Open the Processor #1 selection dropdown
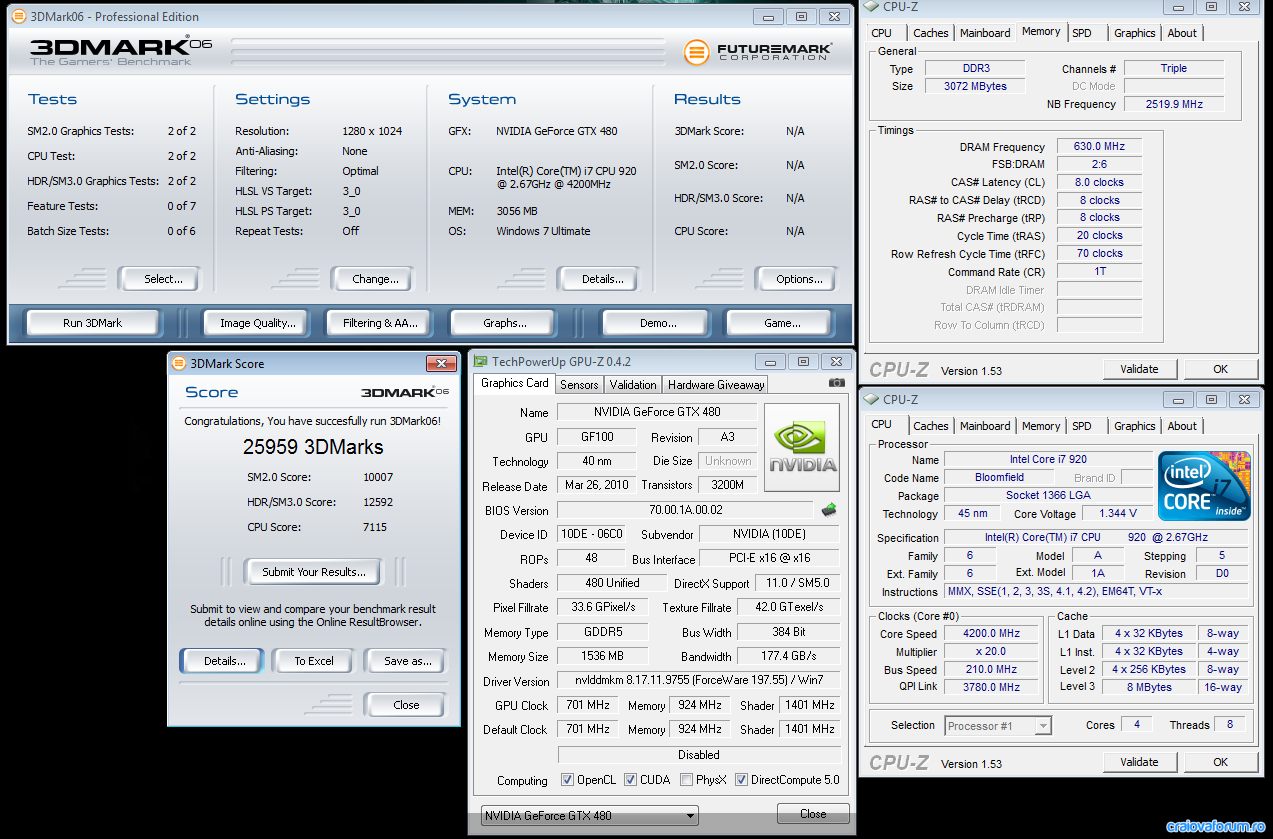 coord(997,725)
